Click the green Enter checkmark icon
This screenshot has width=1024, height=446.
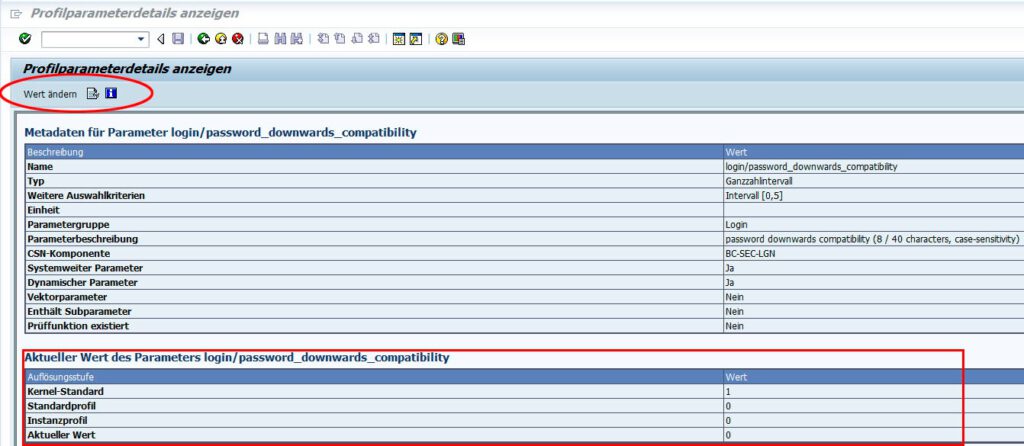(25, 39)
